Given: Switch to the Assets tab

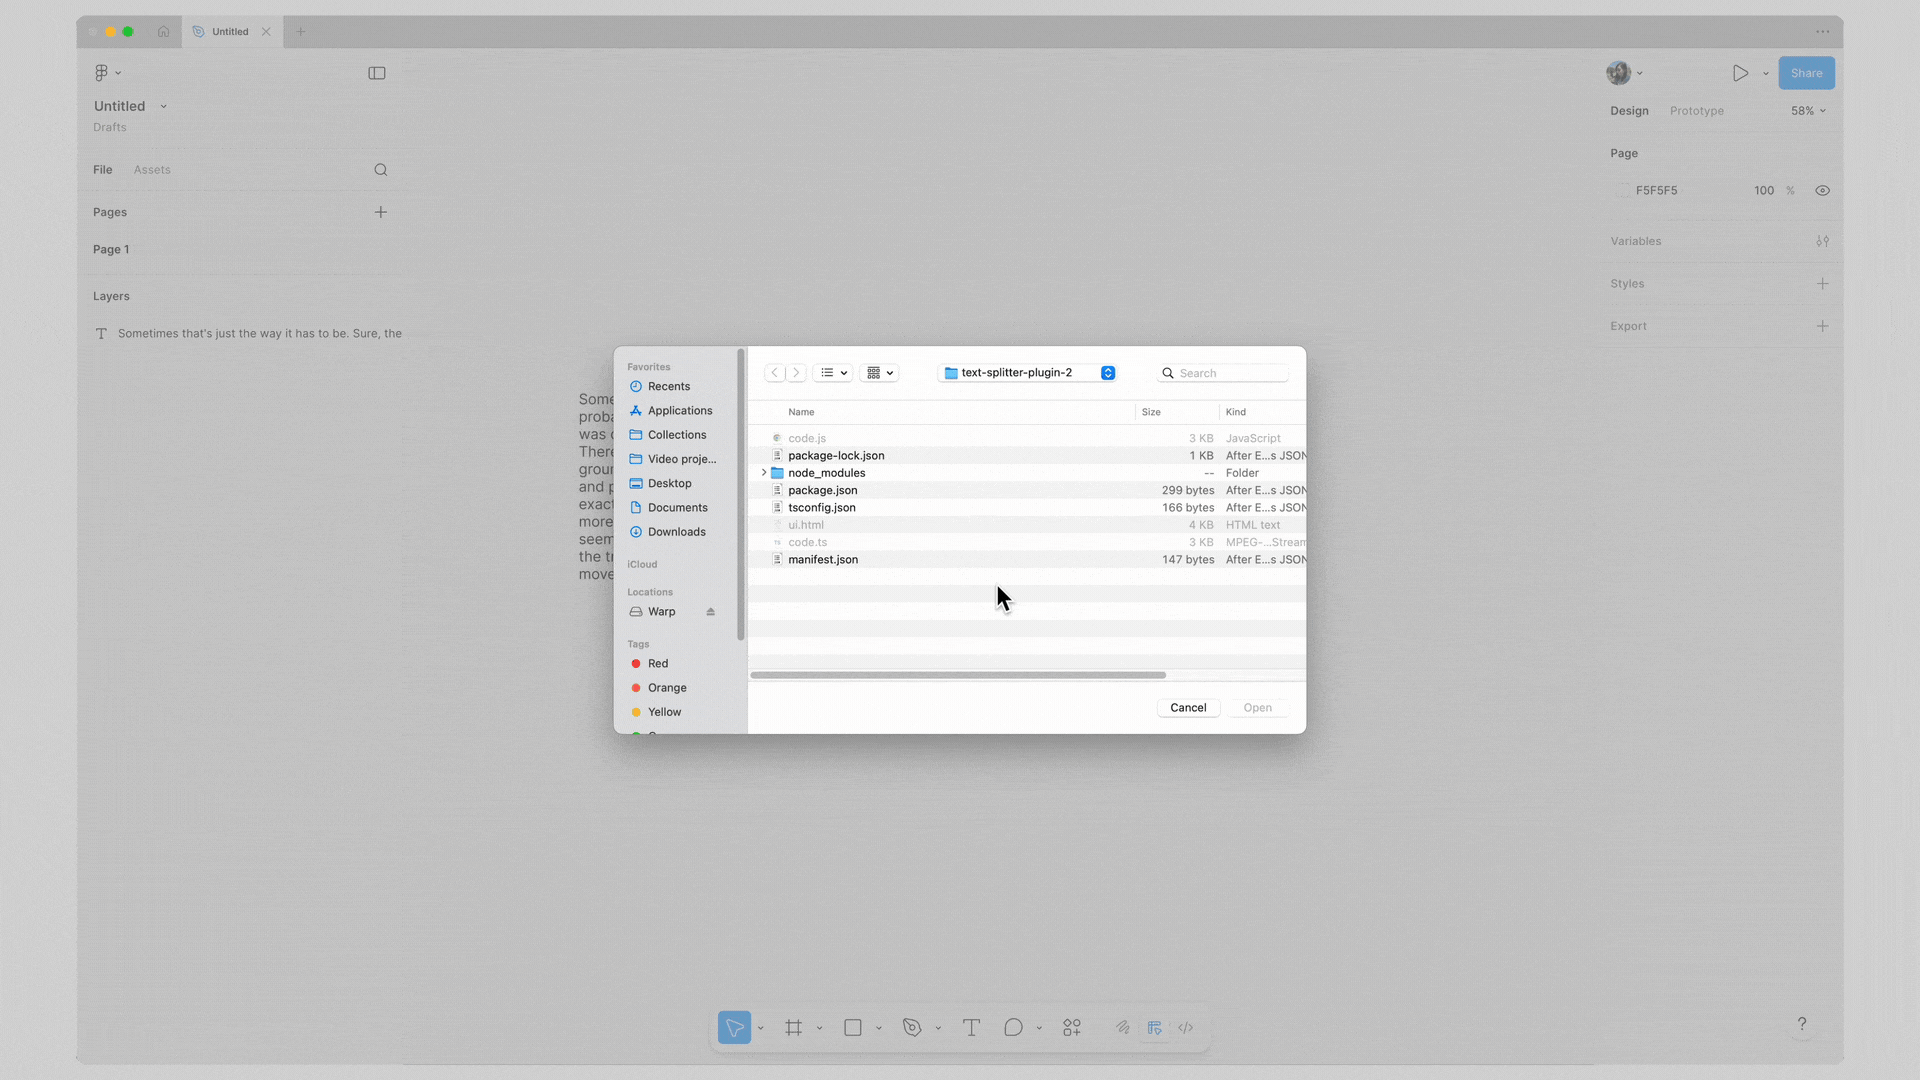Looking at the screenshot, I should [x=152, y=169].
